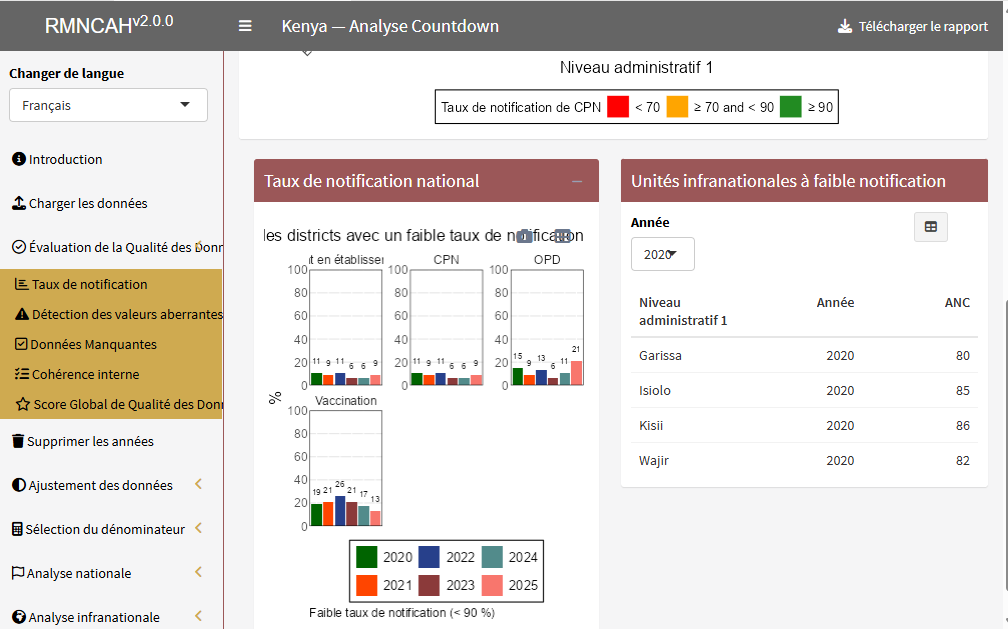Click the orange ≥ 70 and < 90 swatch
This screenshot has height=629, width=1008.
677,107
